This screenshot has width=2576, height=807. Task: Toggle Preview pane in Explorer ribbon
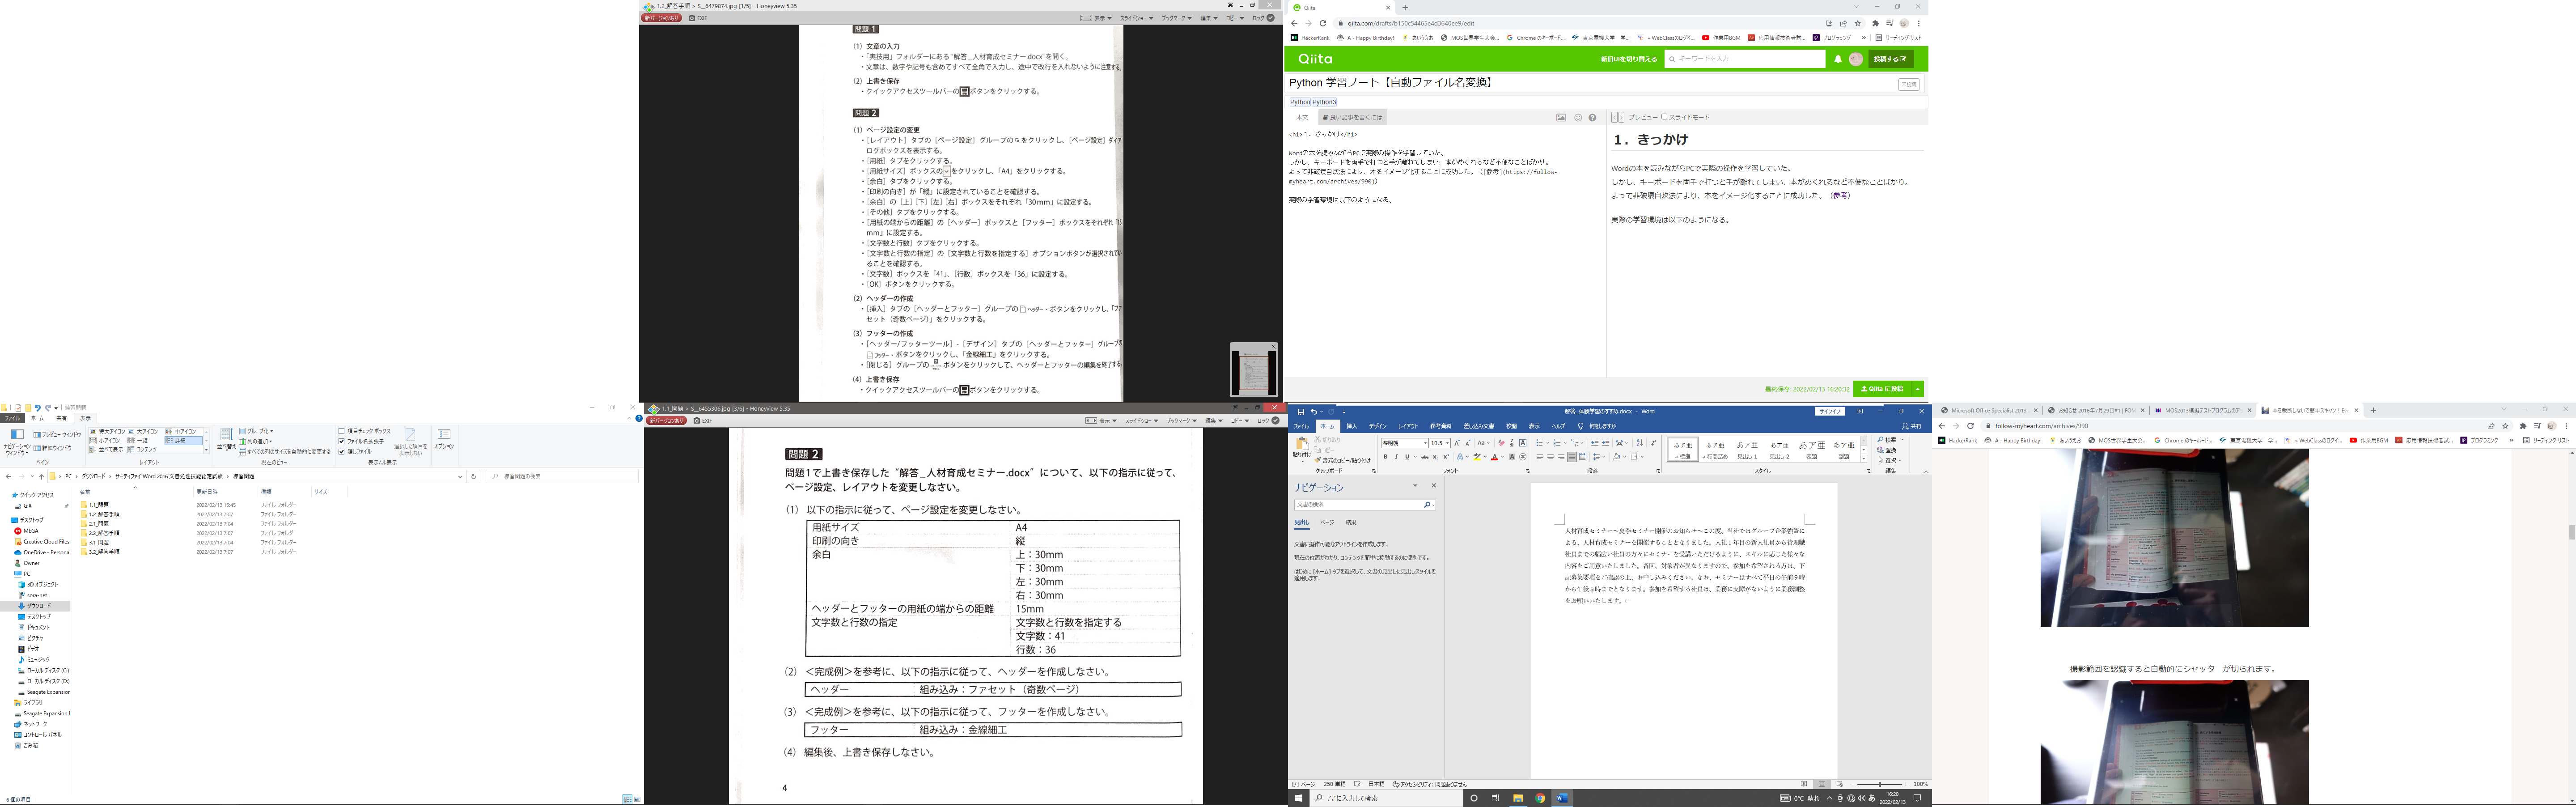[x=57, y=434]
